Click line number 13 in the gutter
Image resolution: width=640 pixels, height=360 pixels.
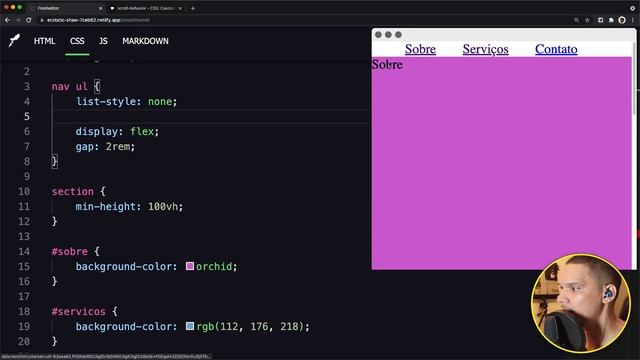24,236
